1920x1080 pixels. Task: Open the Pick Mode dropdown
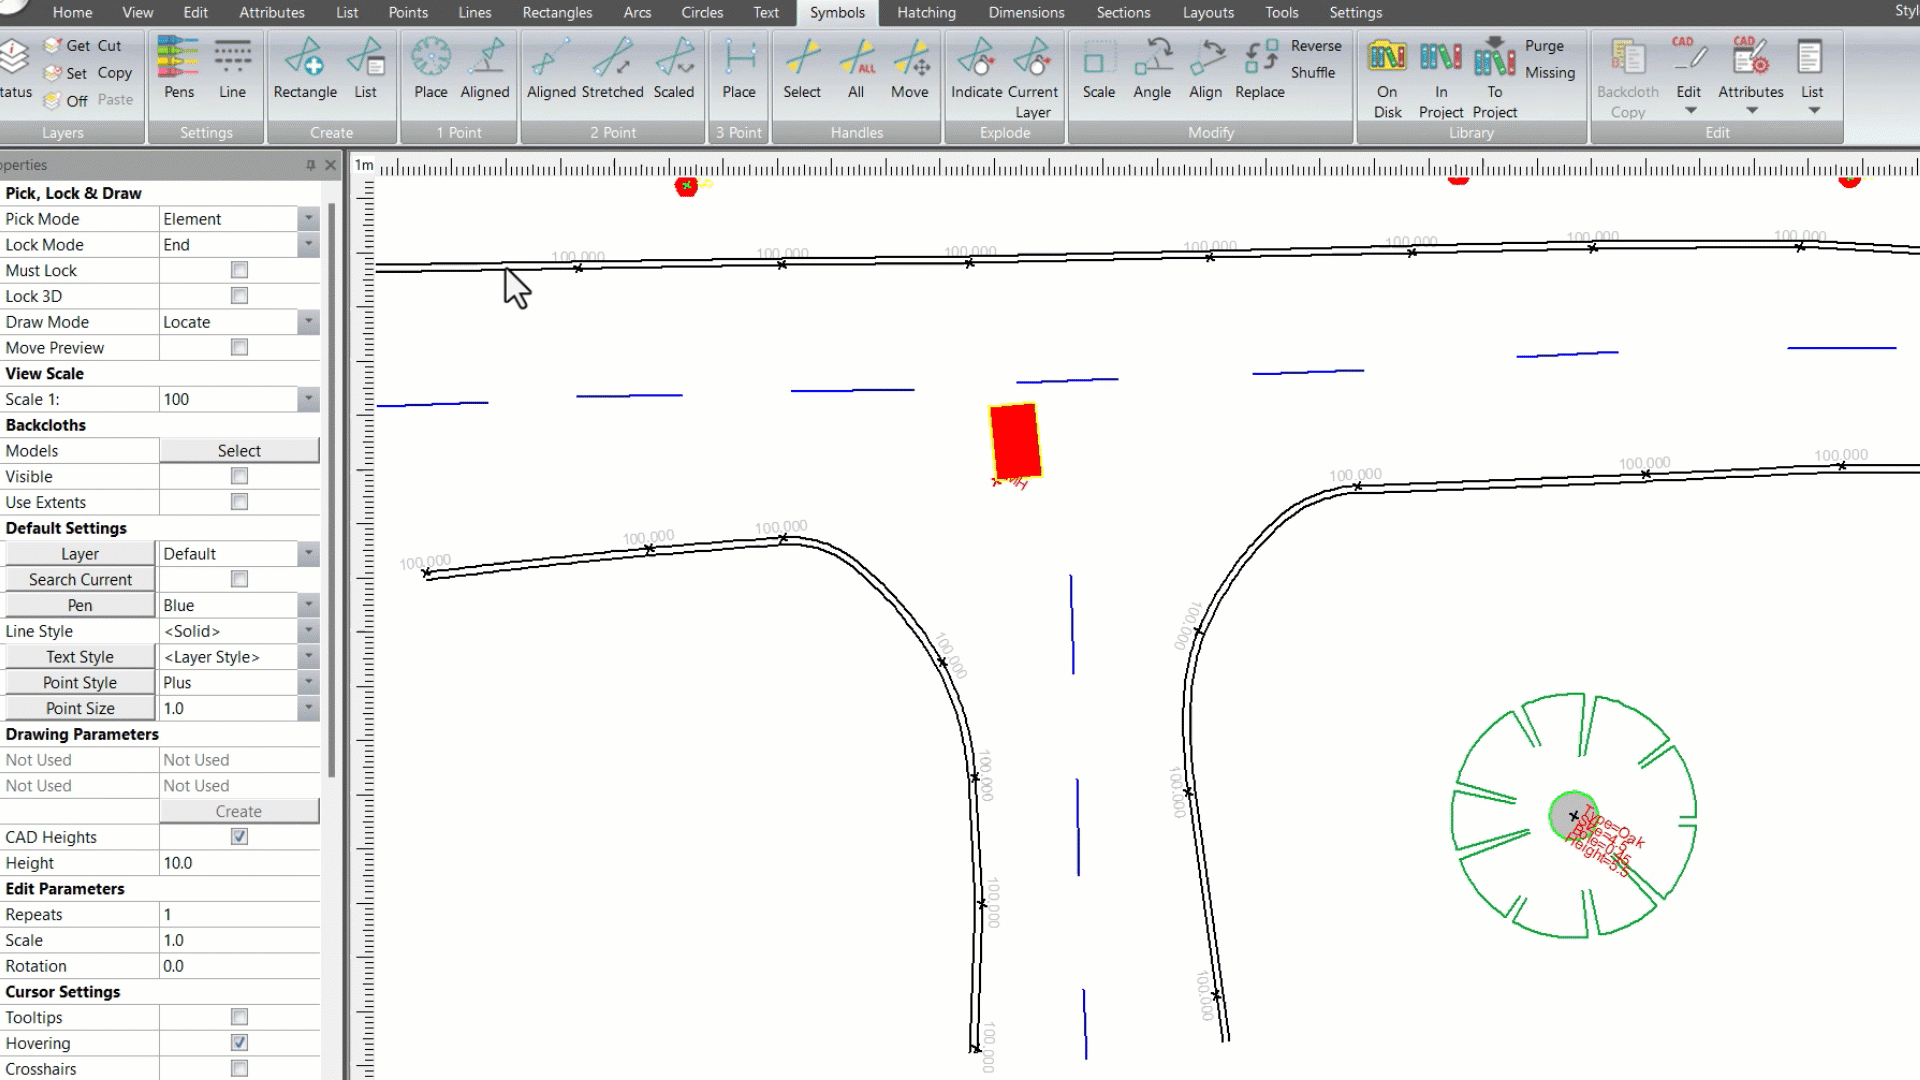click(308, 218)
